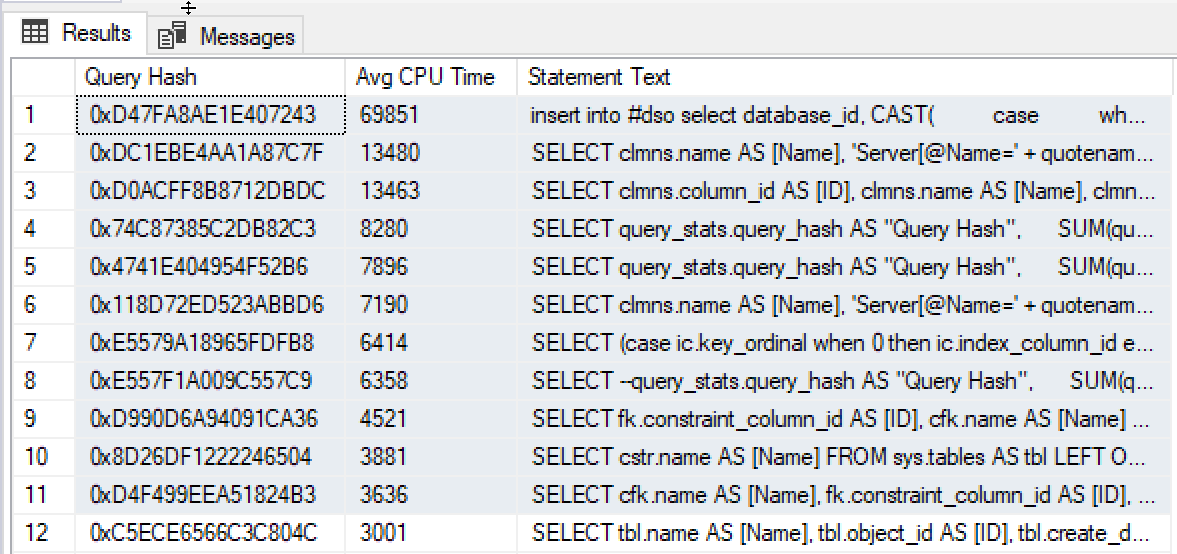Image resolution: width=1177 pixels, height=554 pixels.
Task: Select the Avg CPU Time column header
Action: coord(431,77)
